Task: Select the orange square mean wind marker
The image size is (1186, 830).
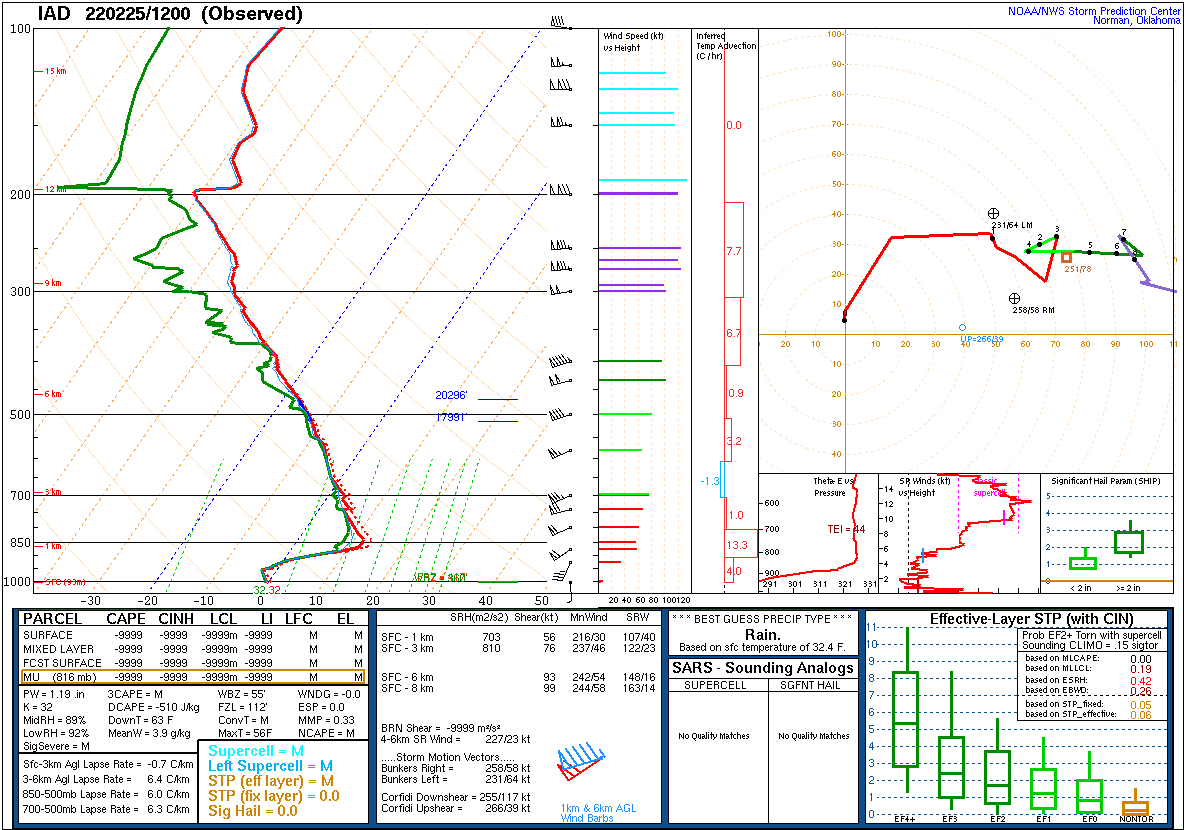Action: pyautogui.click(x=1066, y=257)
